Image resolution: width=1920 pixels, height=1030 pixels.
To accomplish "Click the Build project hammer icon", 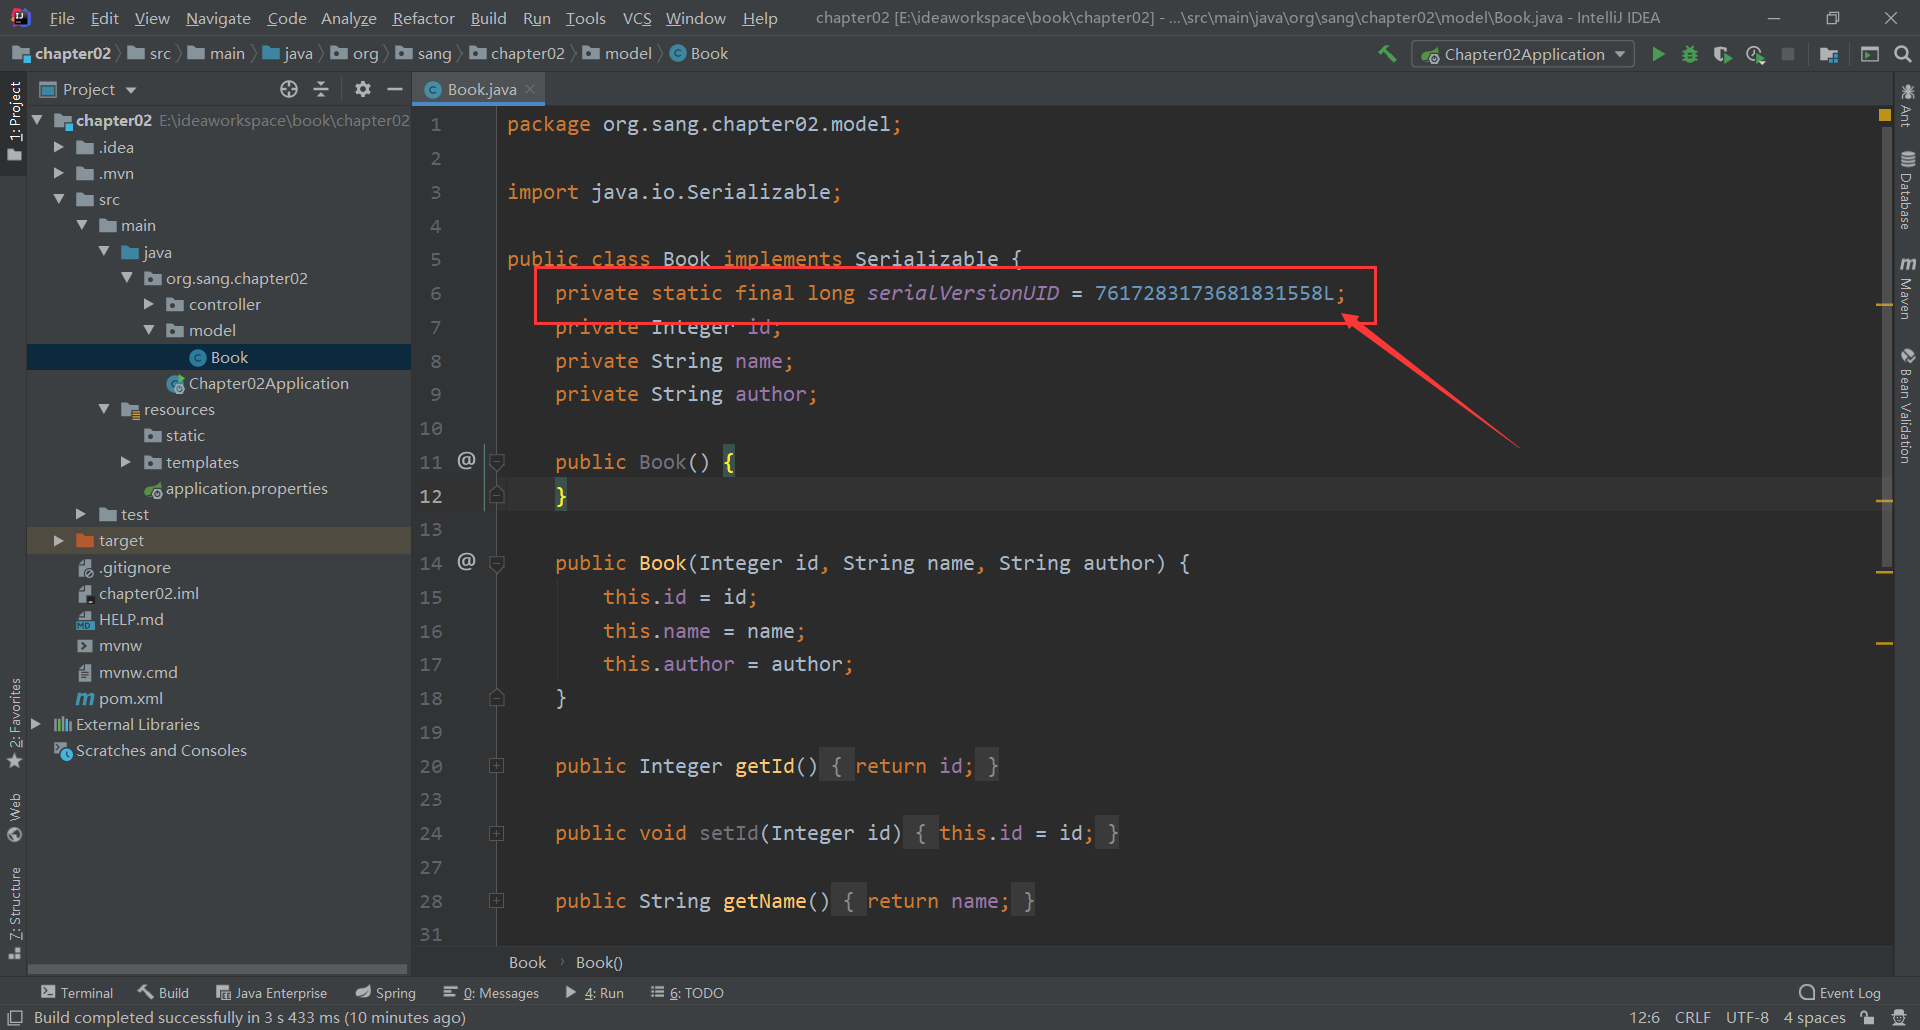I will (1387, 54).
